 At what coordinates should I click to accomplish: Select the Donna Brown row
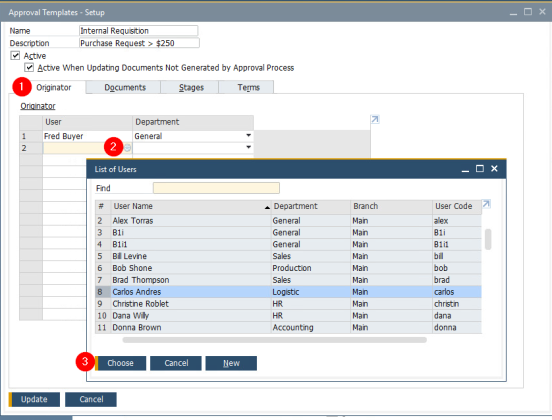288,327
